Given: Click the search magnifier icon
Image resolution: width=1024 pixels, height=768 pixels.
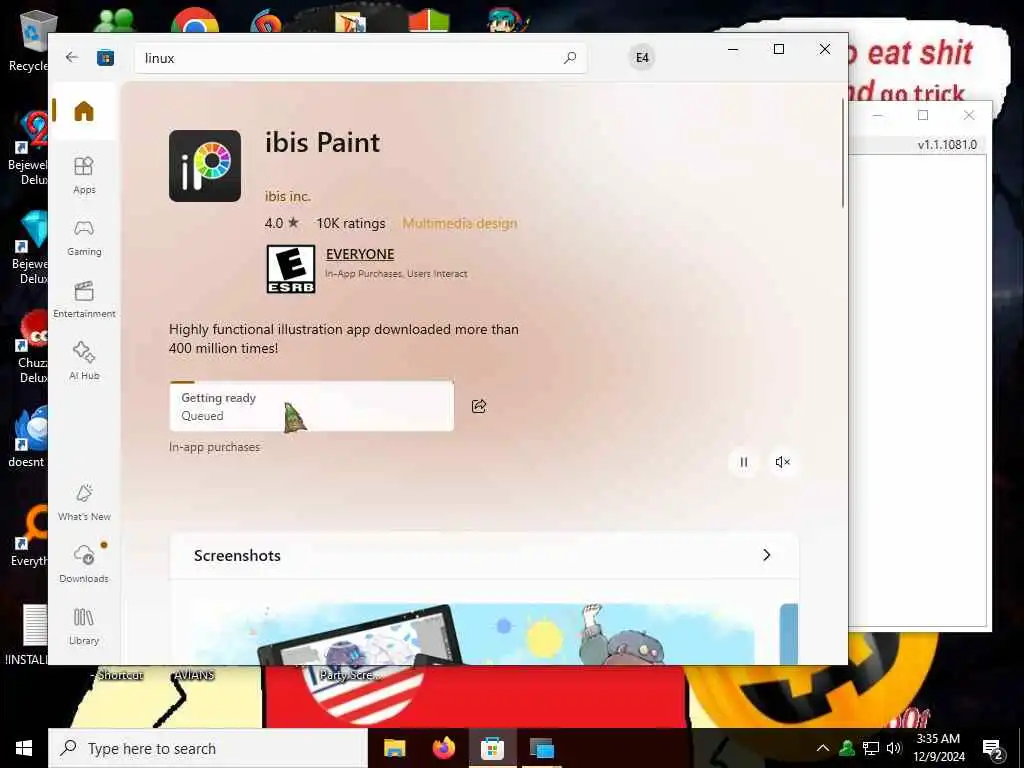Looking at the screenshot, I should point(570,58).
